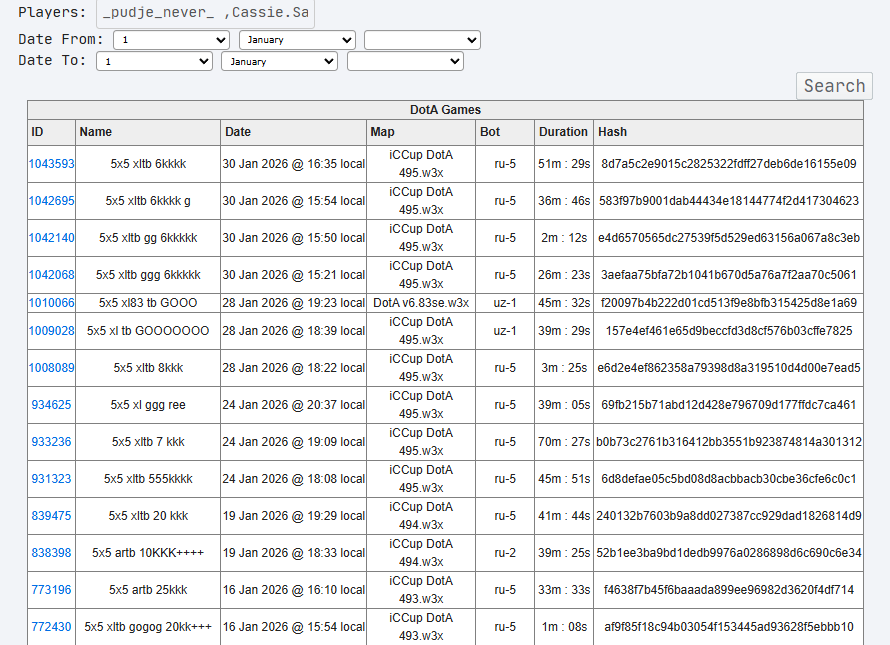890x645 pixels.
Task: Click the ID column header
Action: (x=52, y=132)
